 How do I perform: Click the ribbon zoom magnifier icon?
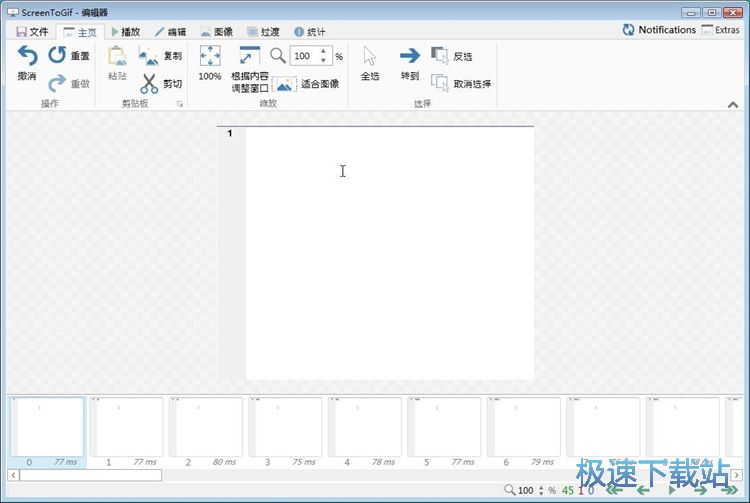click(x=277, y=56)
